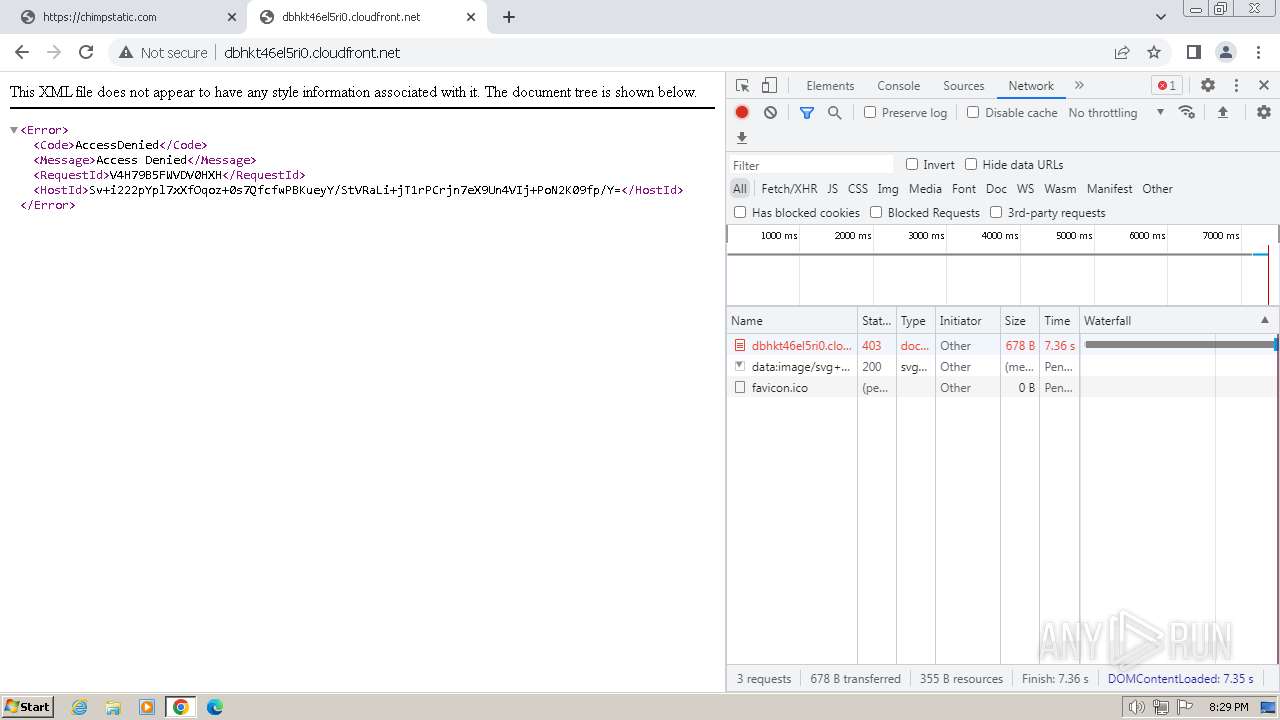This screenshot has height=720, width=1280.
Task: Click the inspect element picker icon
Action: (x=742, y=86)
